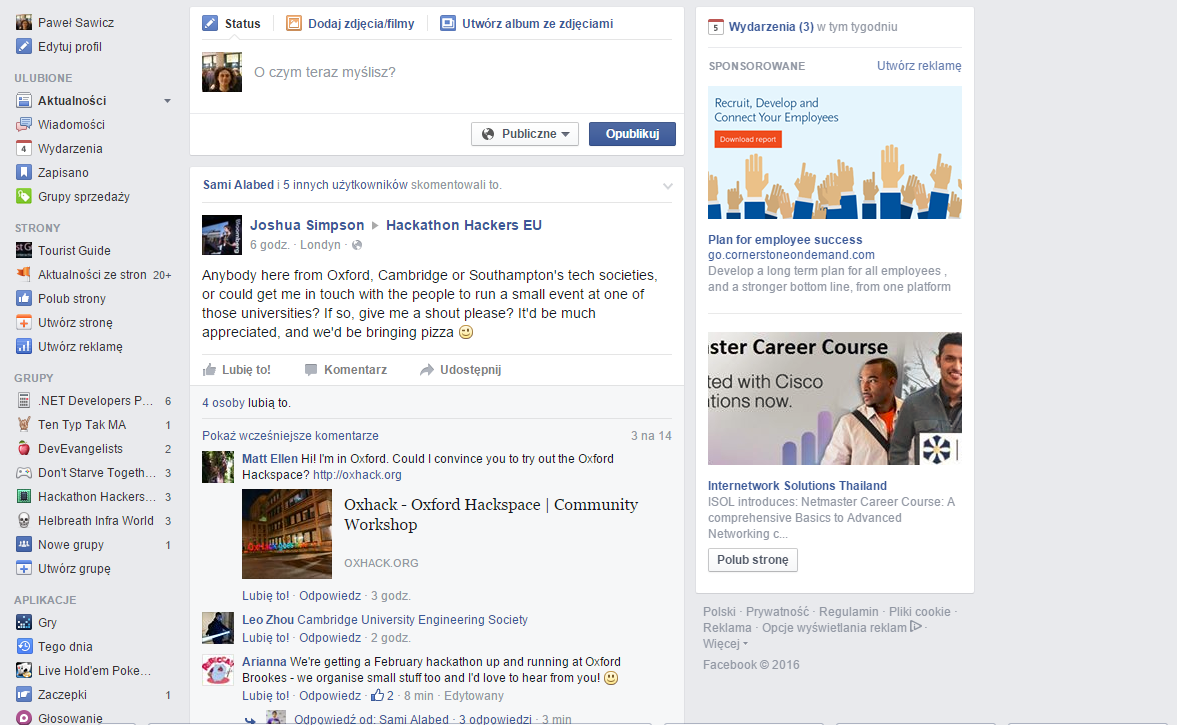This screenshot has height=725, width=1177.
Task: Click Utwórz reklamę link in sponsored panel
Action: (919, 66)
